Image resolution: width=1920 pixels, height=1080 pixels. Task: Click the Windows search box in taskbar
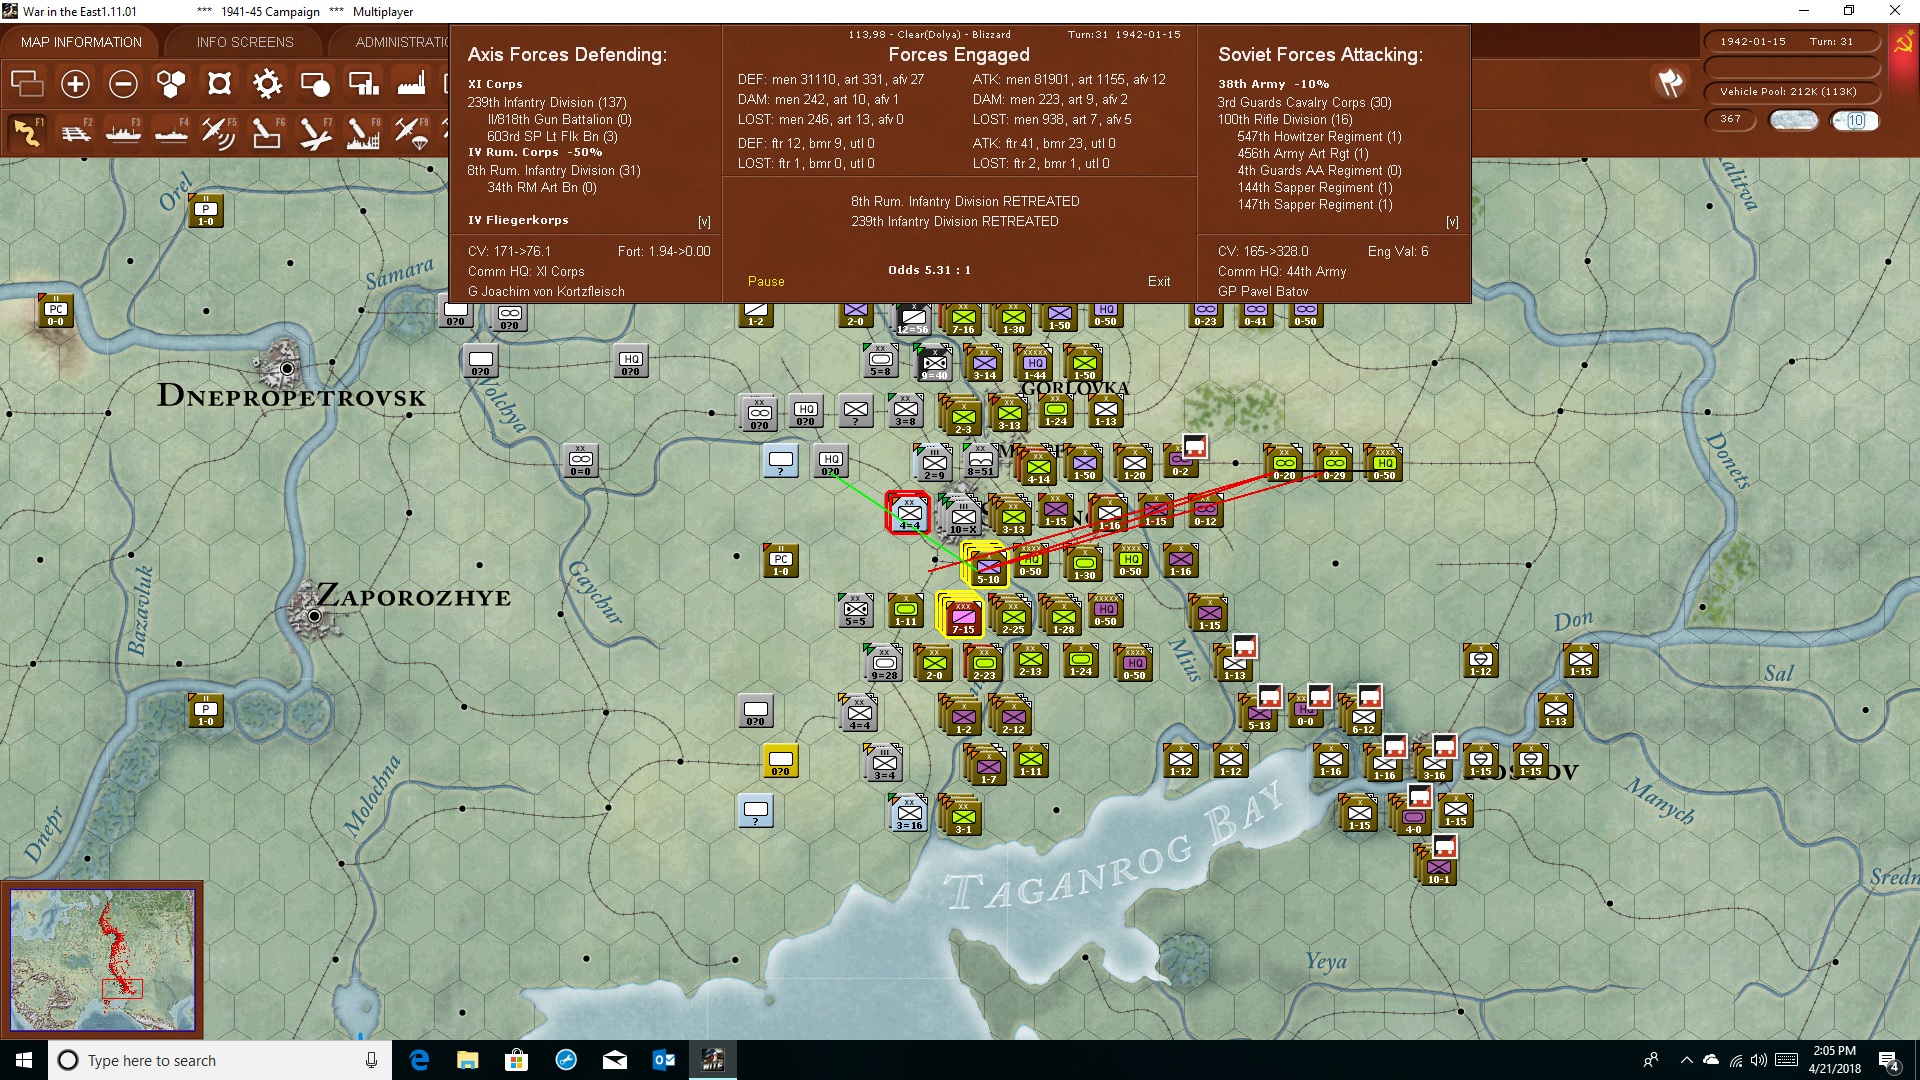220,1060
